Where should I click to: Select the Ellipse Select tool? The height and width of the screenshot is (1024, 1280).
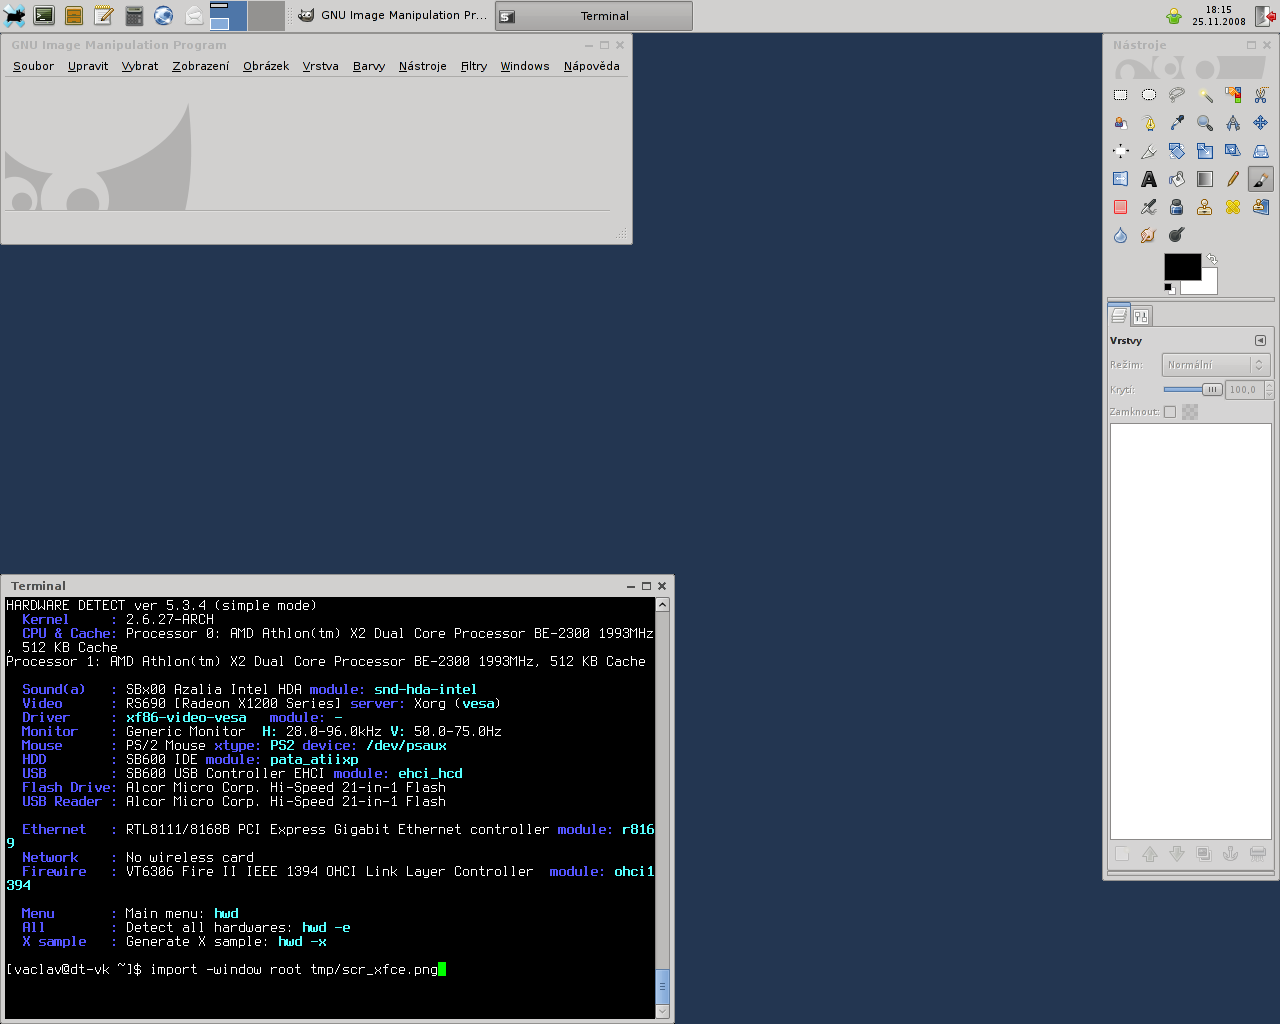1149,95
